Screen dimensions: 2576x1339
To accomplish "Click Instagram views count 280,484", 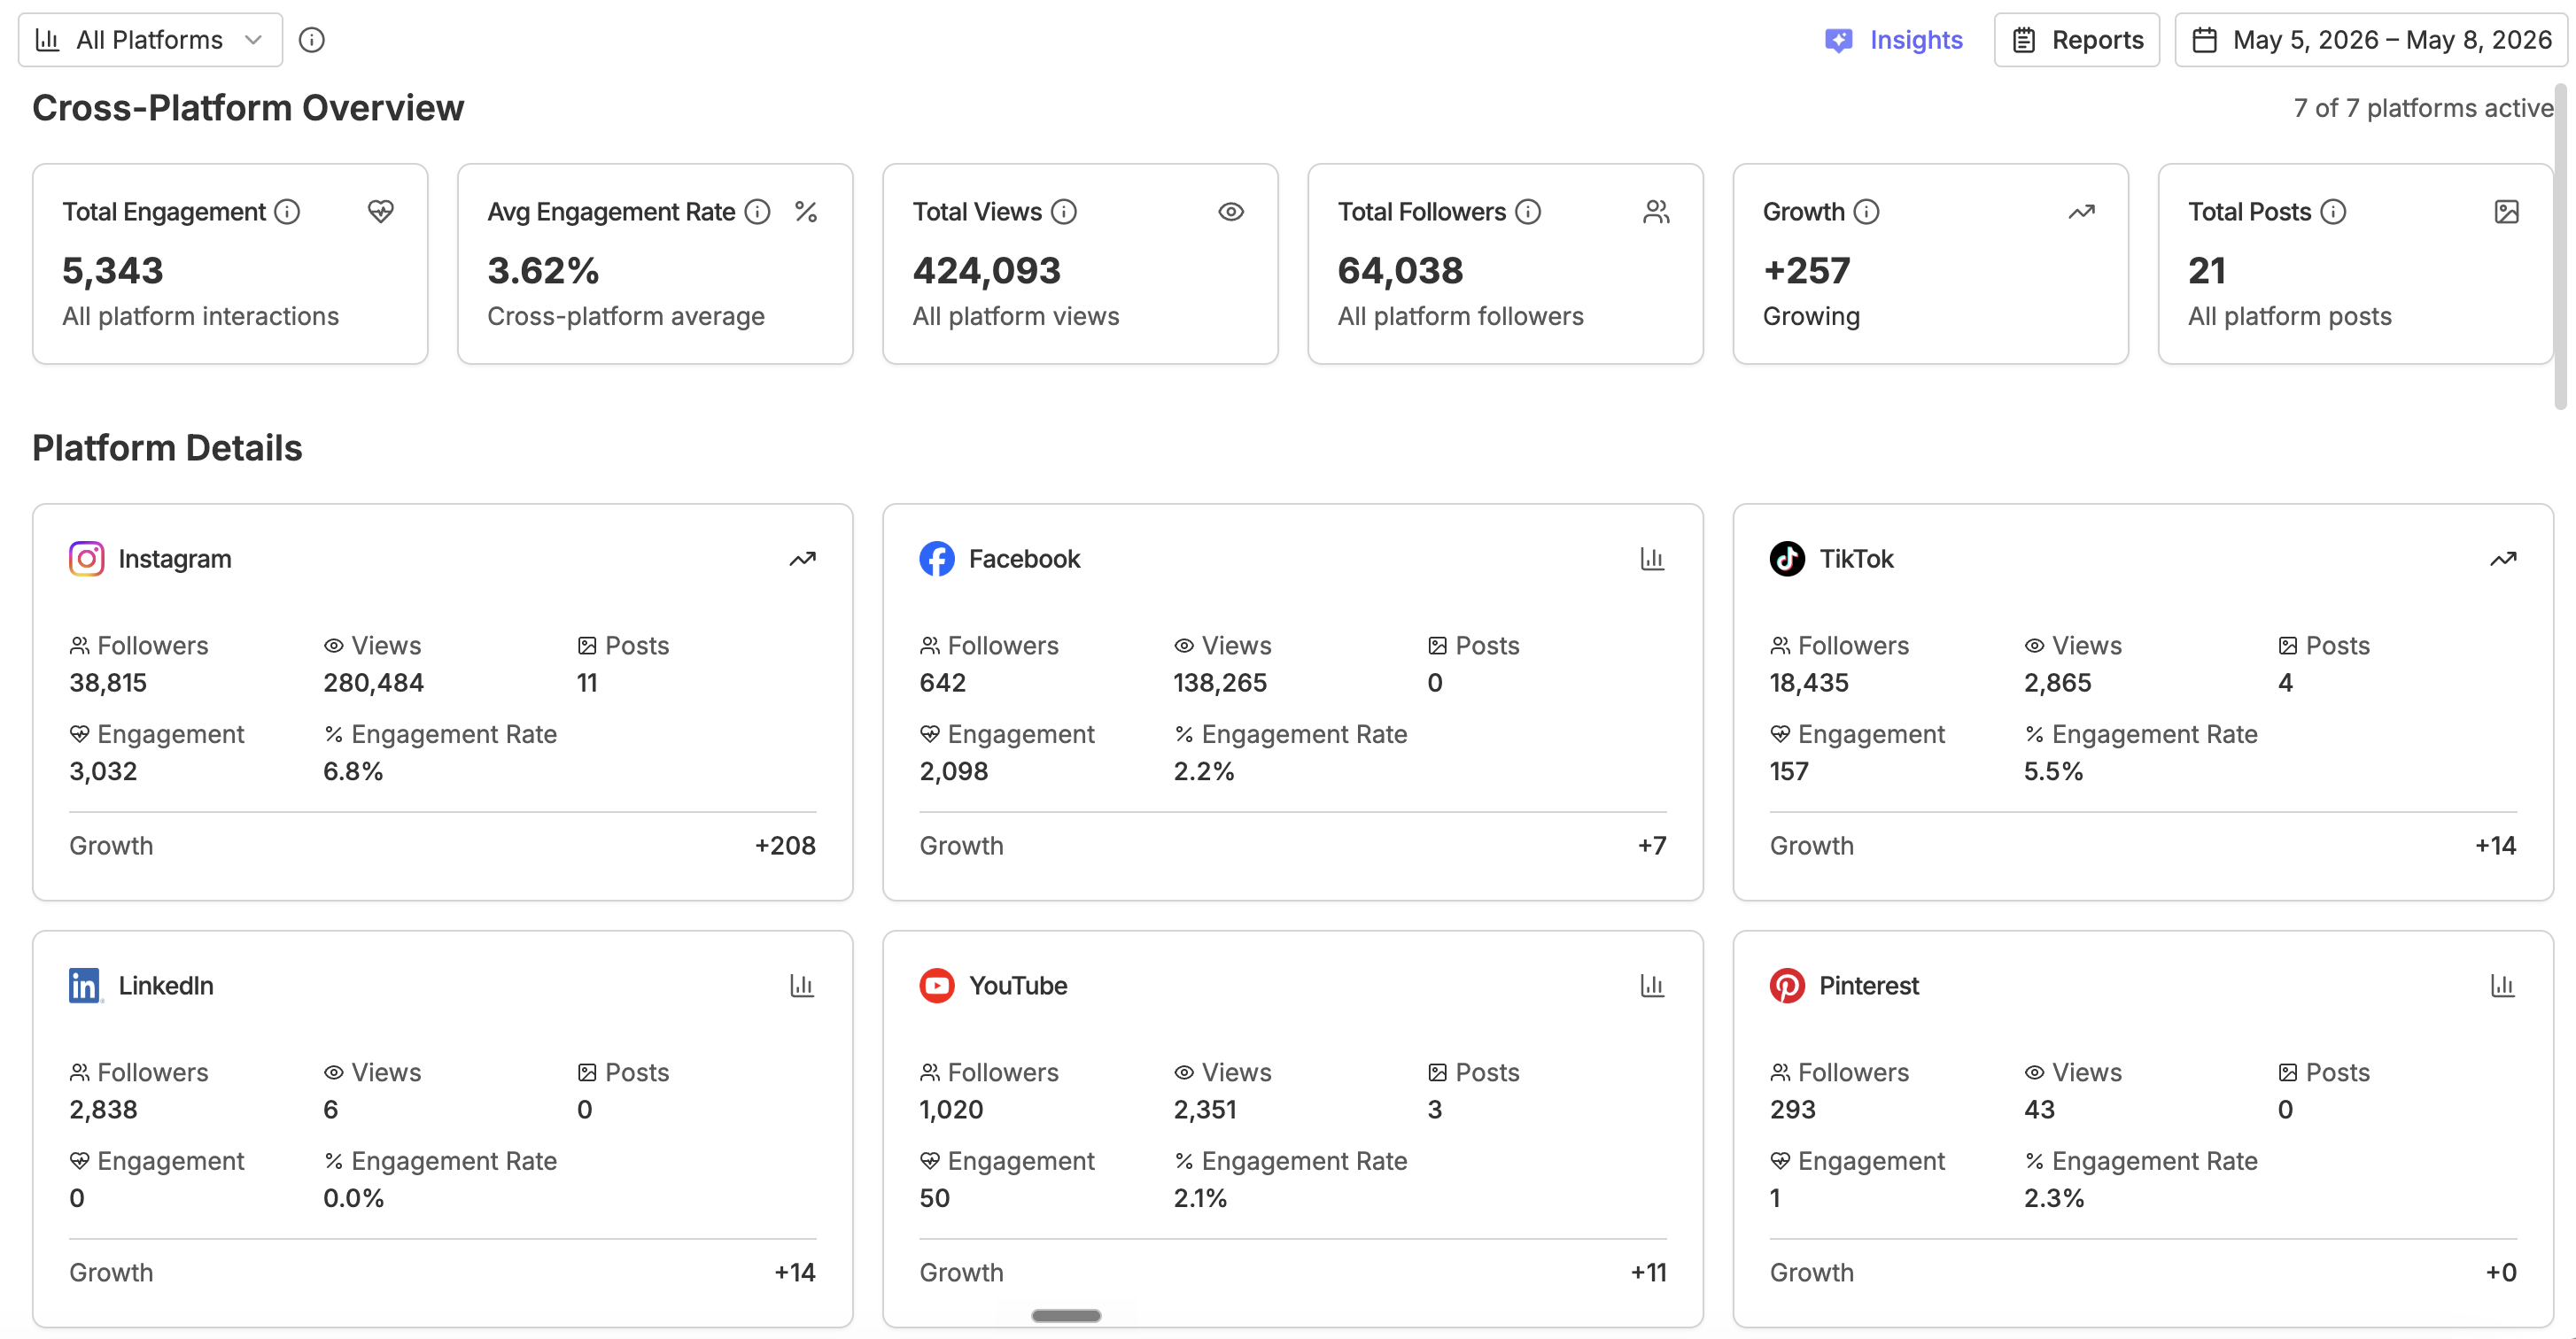I will 374,683.
